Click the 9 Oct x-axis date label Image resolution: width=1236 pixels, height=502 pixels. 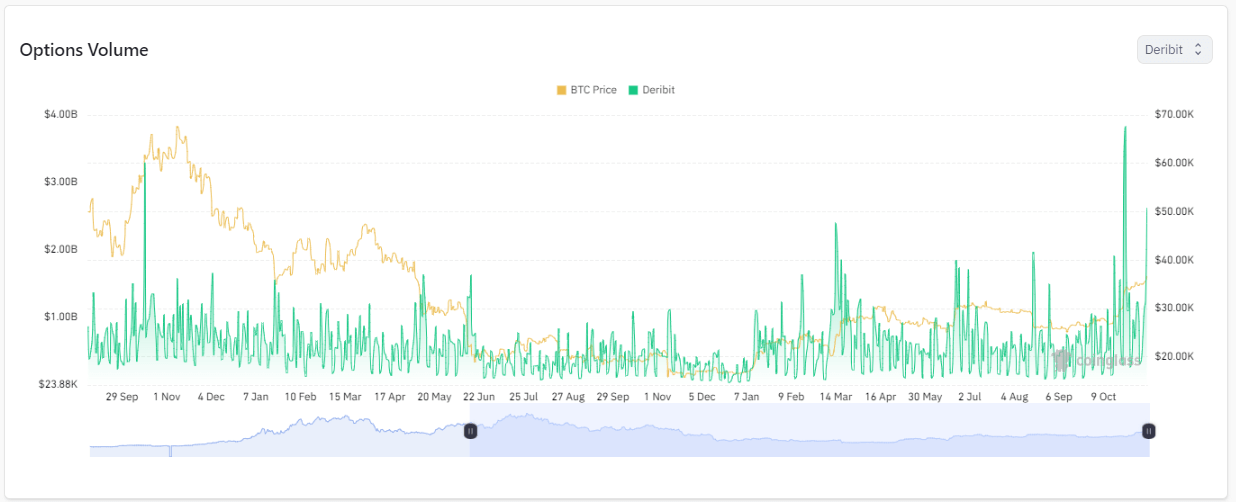click(1105, 397)
